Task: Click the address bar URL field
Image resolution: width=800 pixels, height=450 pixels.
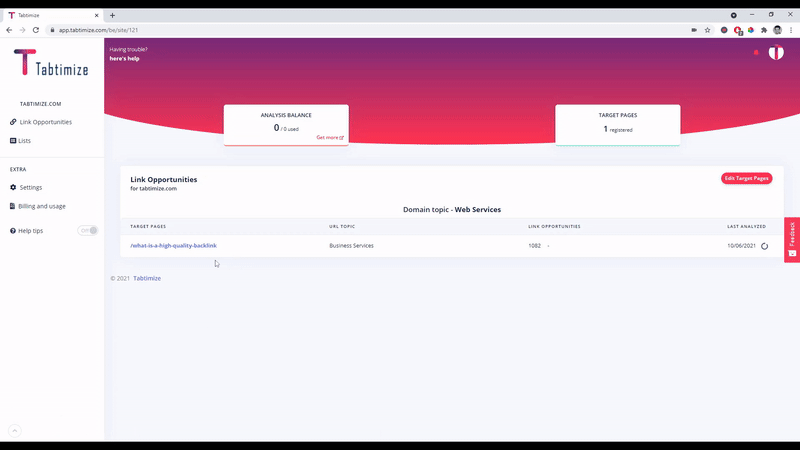Action: [x=367, y=30]
